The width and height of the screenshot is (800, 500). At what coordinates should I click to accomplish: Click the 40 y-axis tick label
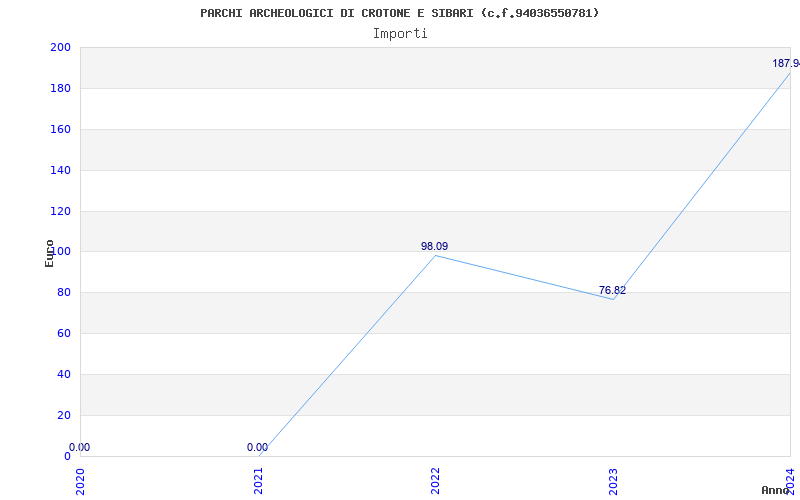pos(64,374)
